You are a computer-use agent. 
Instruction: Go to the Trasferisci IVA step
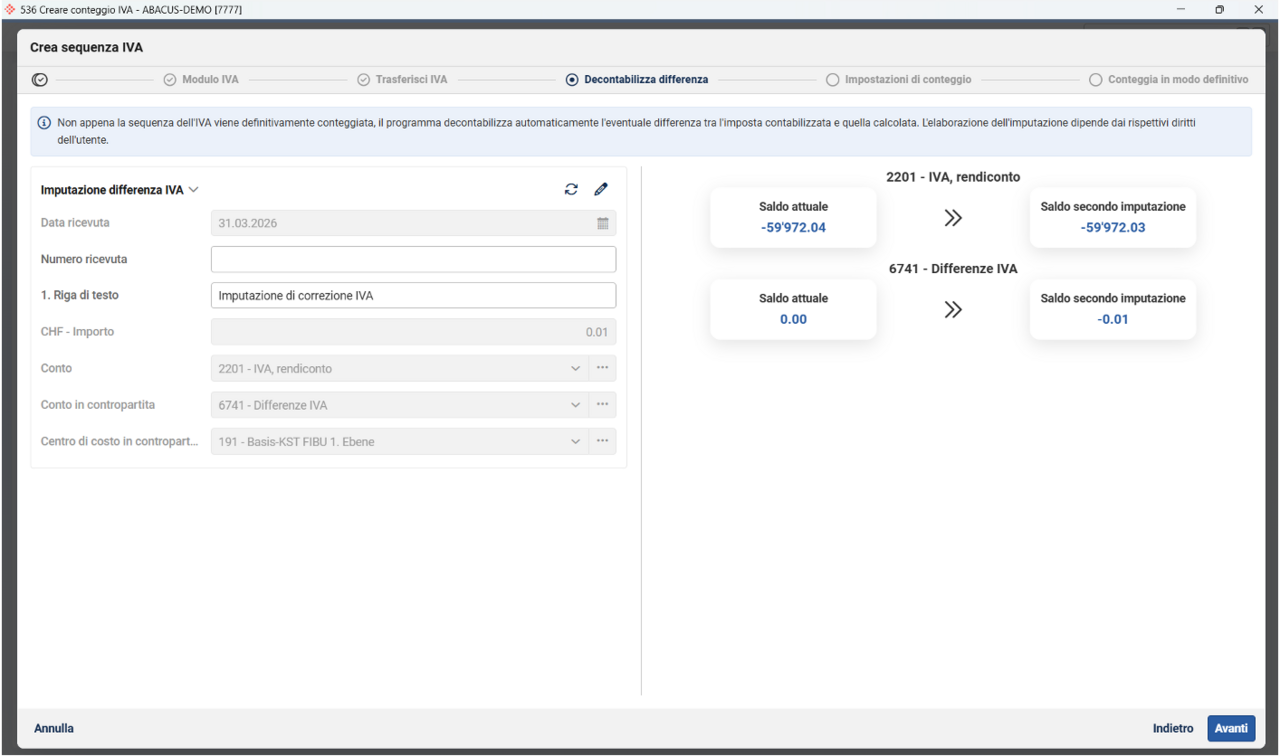[364, 80]
